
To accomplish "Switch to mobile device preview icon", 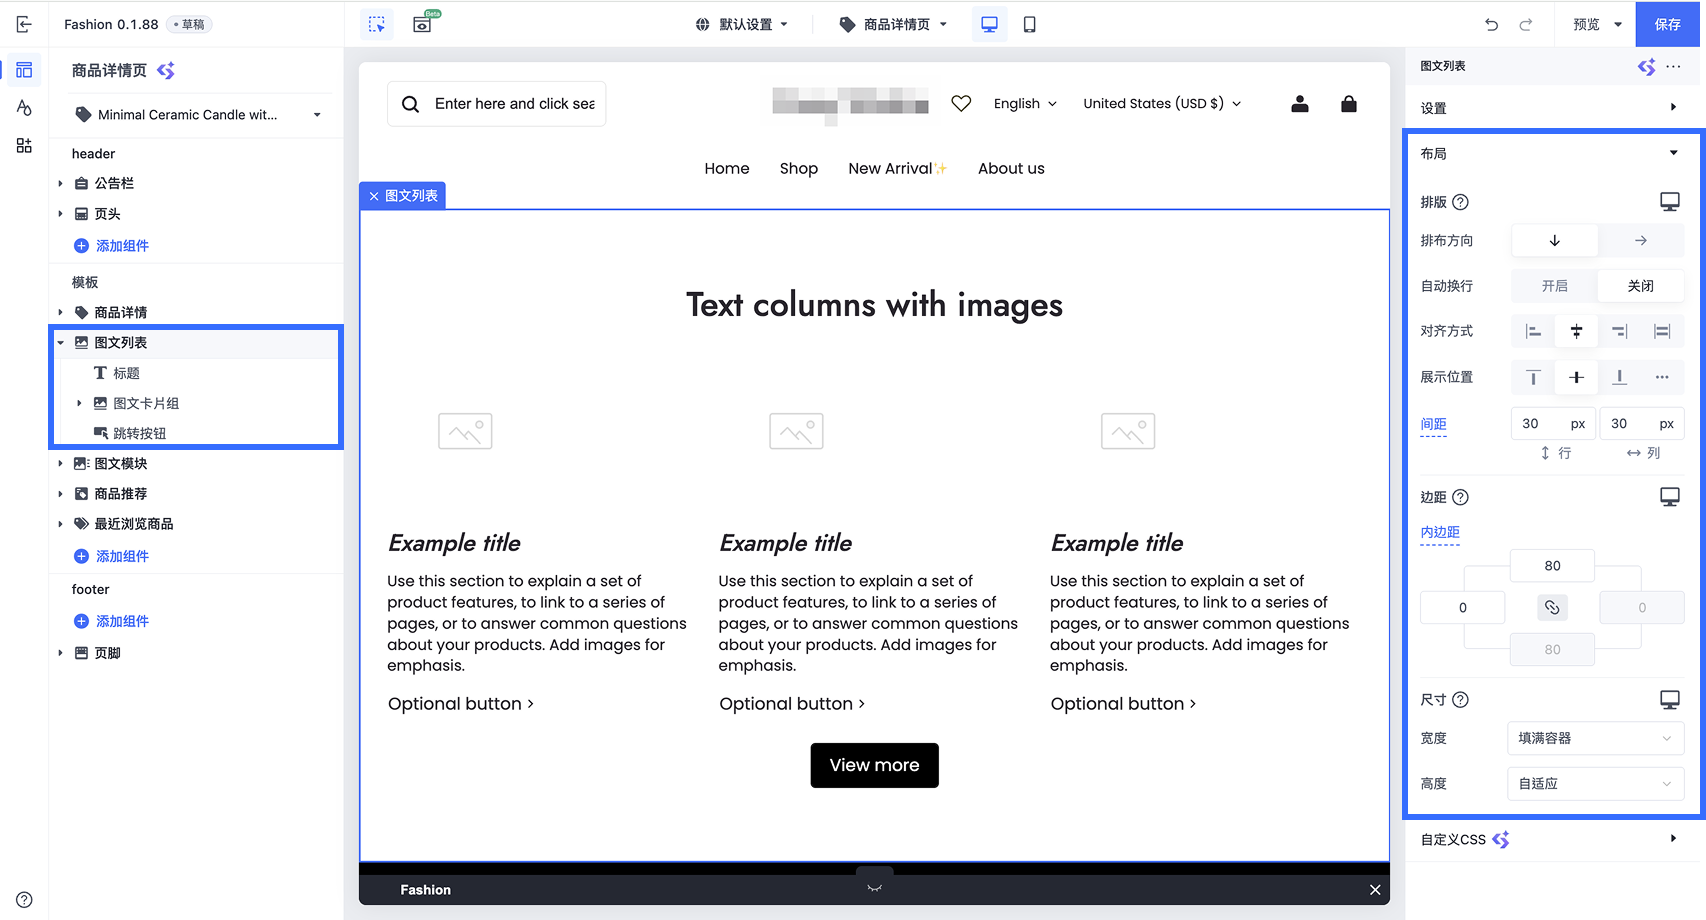I will coord(1029,25).
